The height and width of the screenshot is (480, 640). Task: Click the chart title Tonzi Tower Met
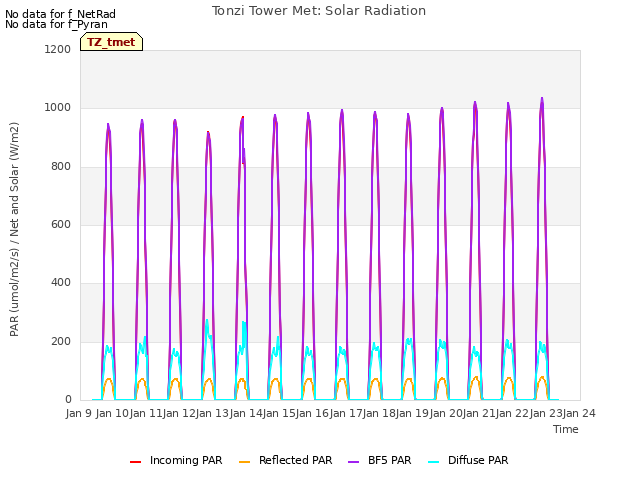pyautogui.click(x=319, y=11)
